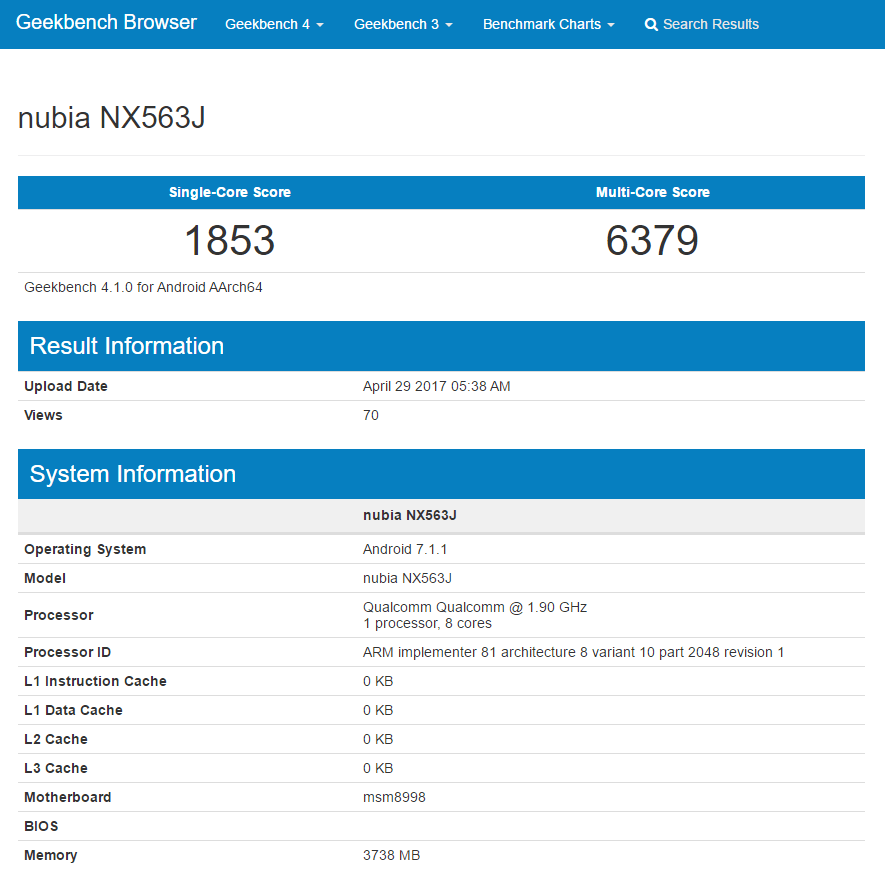
Task: Click the Views label
Action: 43,415
